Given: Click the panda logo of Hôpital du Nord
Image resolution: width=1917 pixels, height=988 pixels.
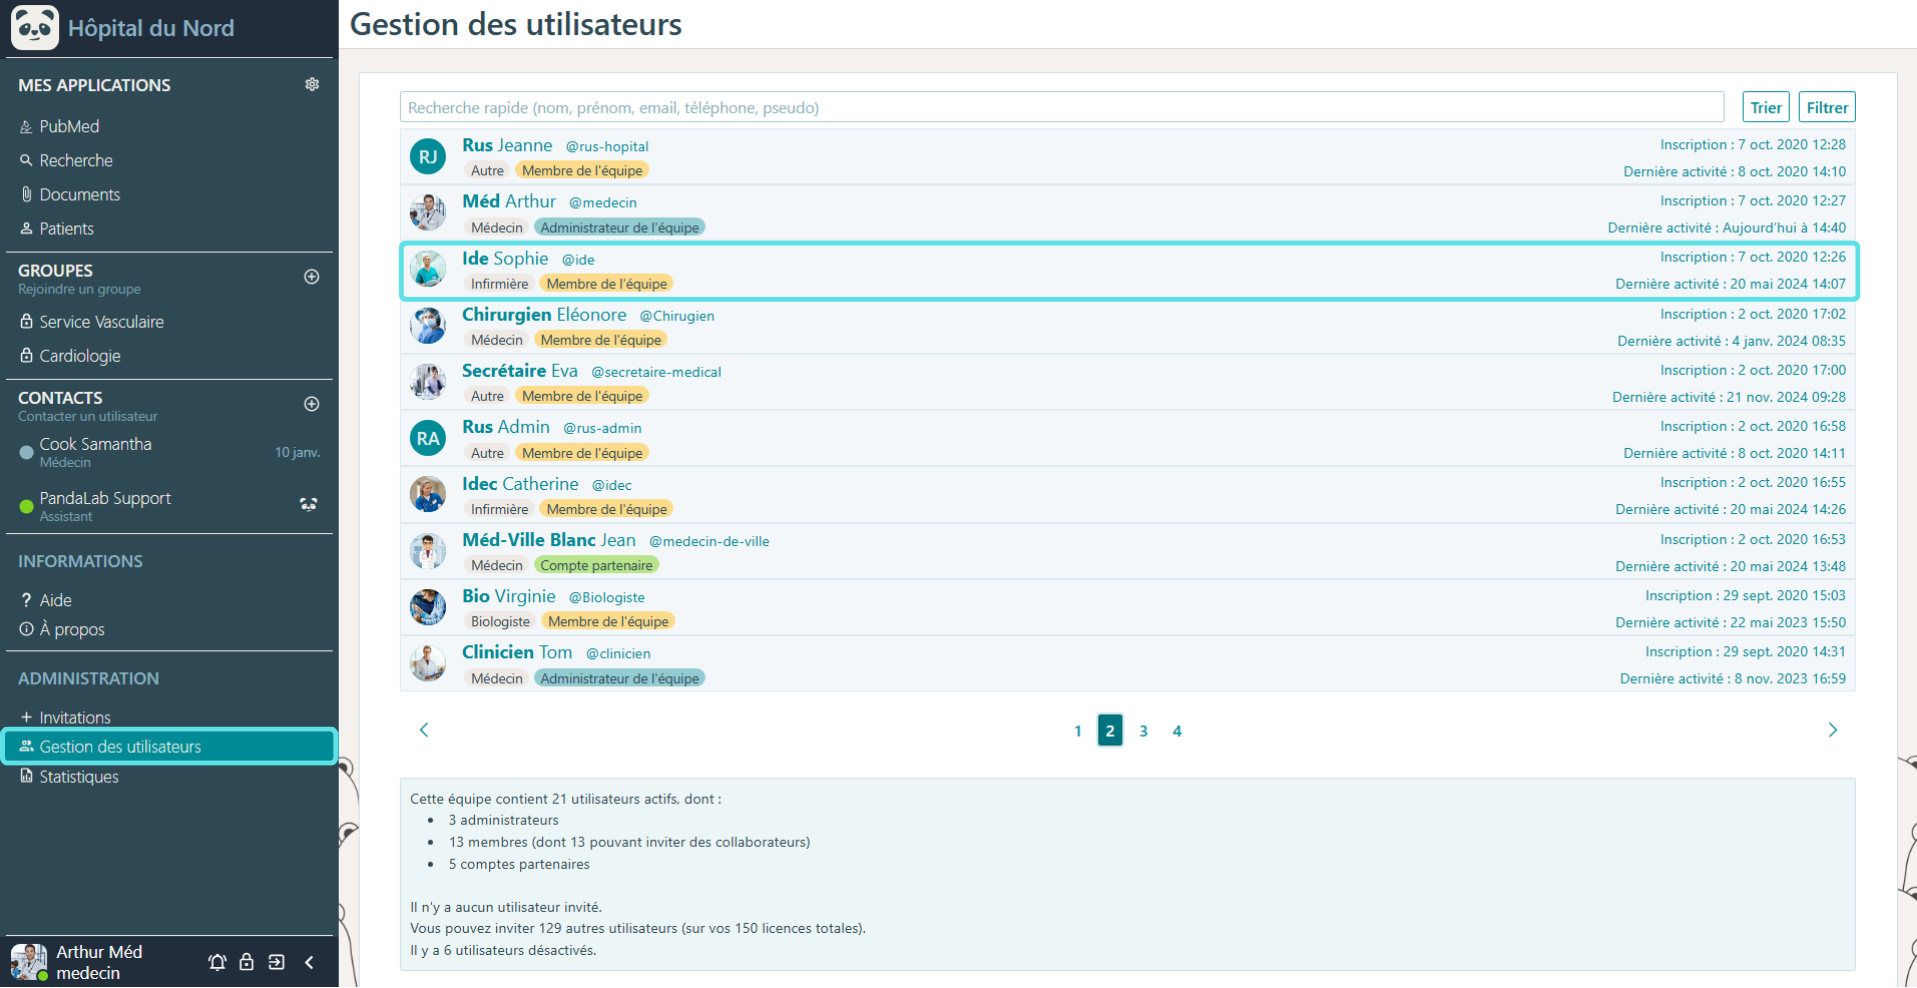Looking at the screenshot, I should click(35, 27).
